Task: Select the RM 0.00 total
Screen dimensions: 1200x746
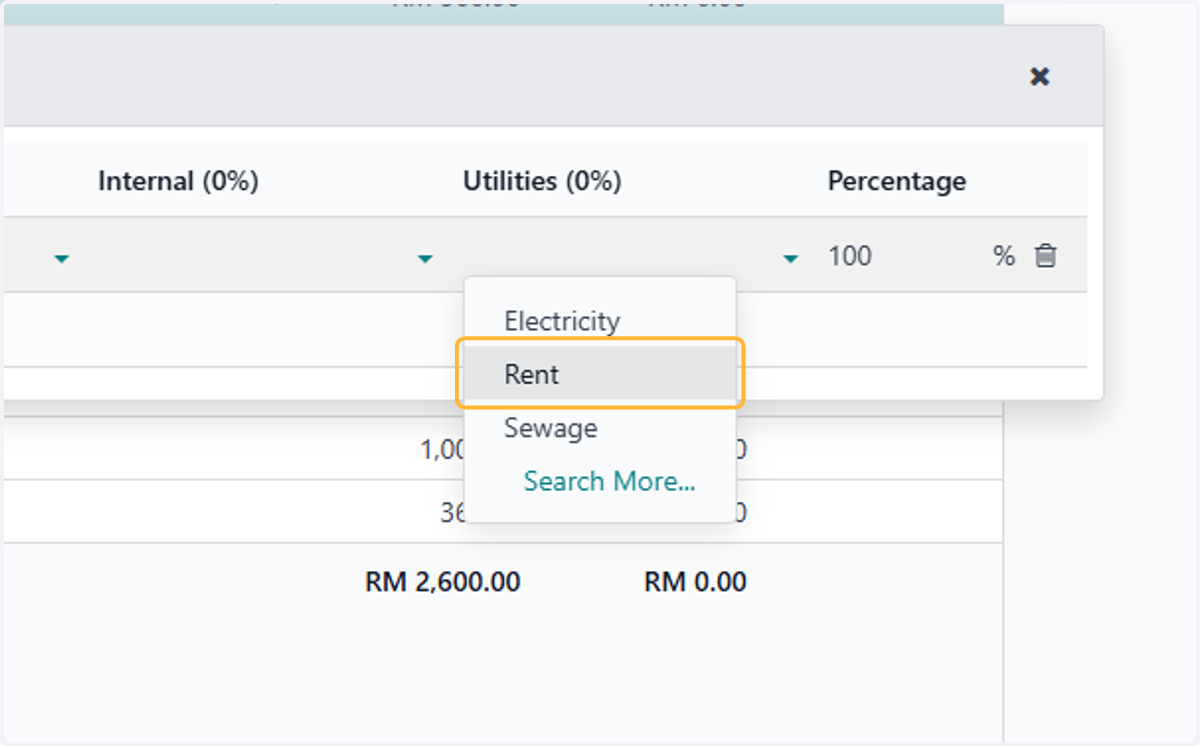Action: (695, 582)
